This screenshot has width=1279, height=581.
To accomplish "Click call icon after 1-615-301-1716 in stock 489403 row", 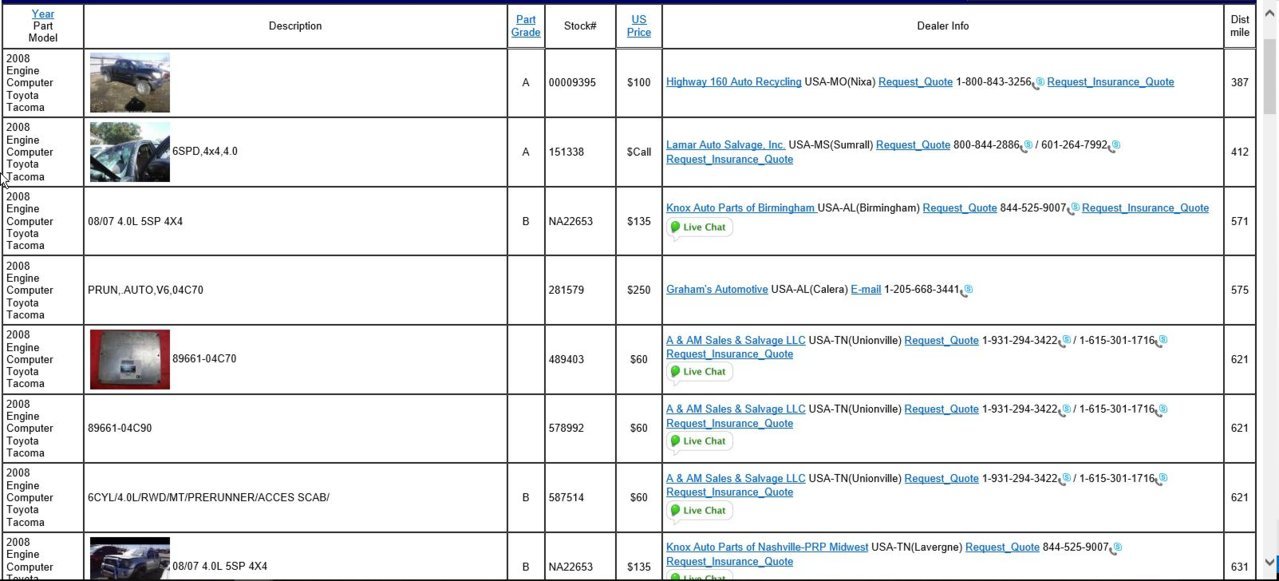I will click(x=1161, y=341).
